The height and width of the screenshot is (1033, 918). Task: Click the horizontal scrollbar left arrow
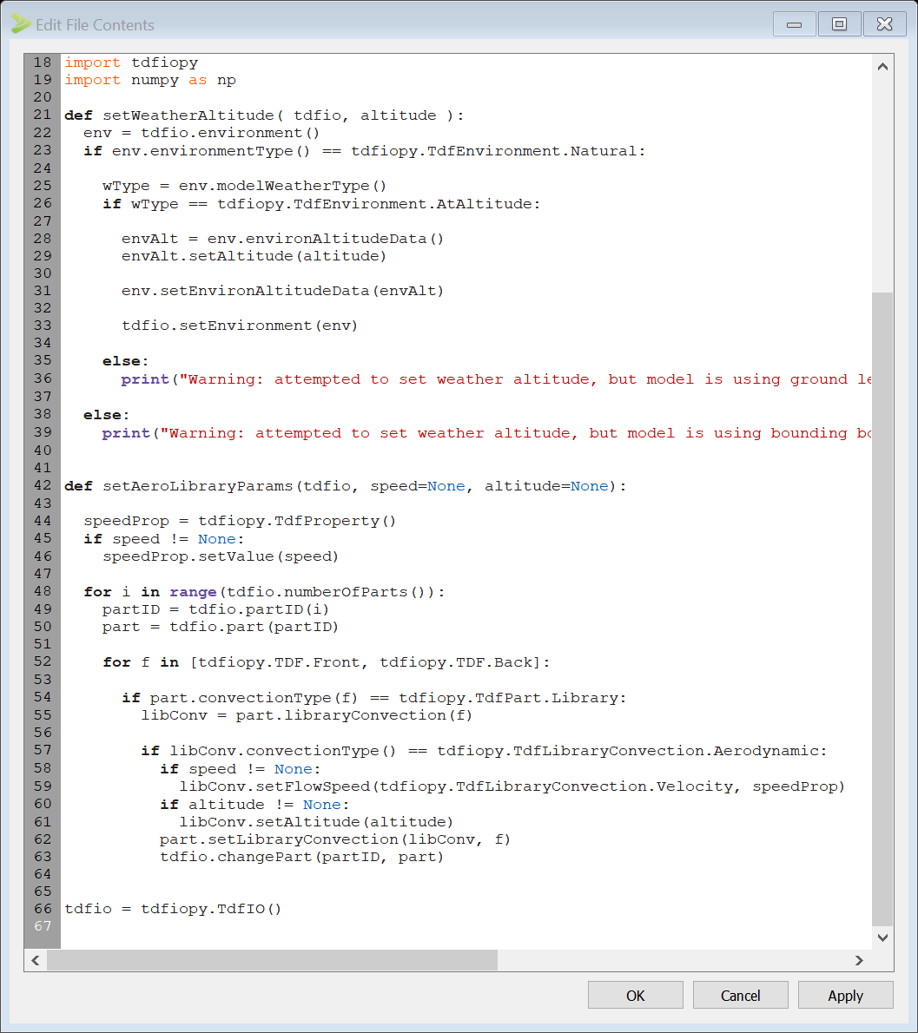click(36, 960)
